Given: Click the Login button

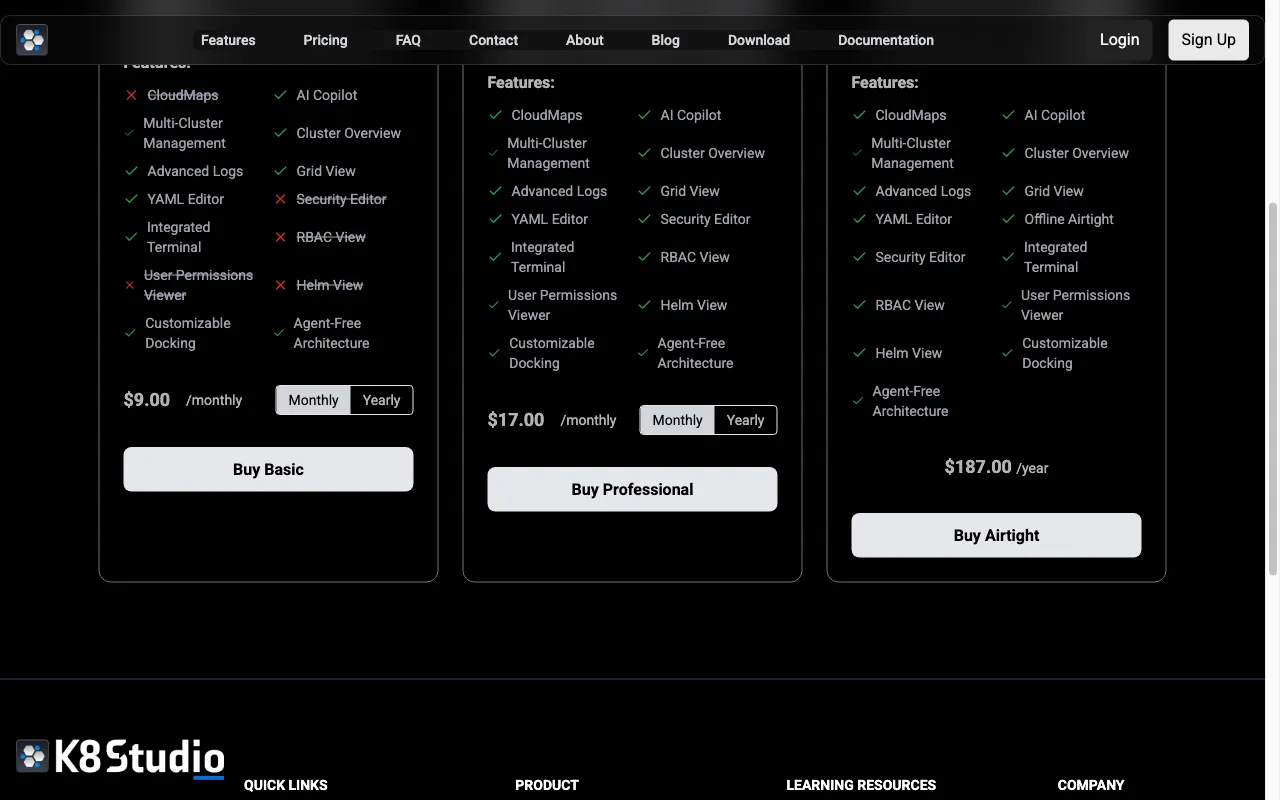Looking at the screenshot, I should pyautogui.click(x=1119, y=40).
